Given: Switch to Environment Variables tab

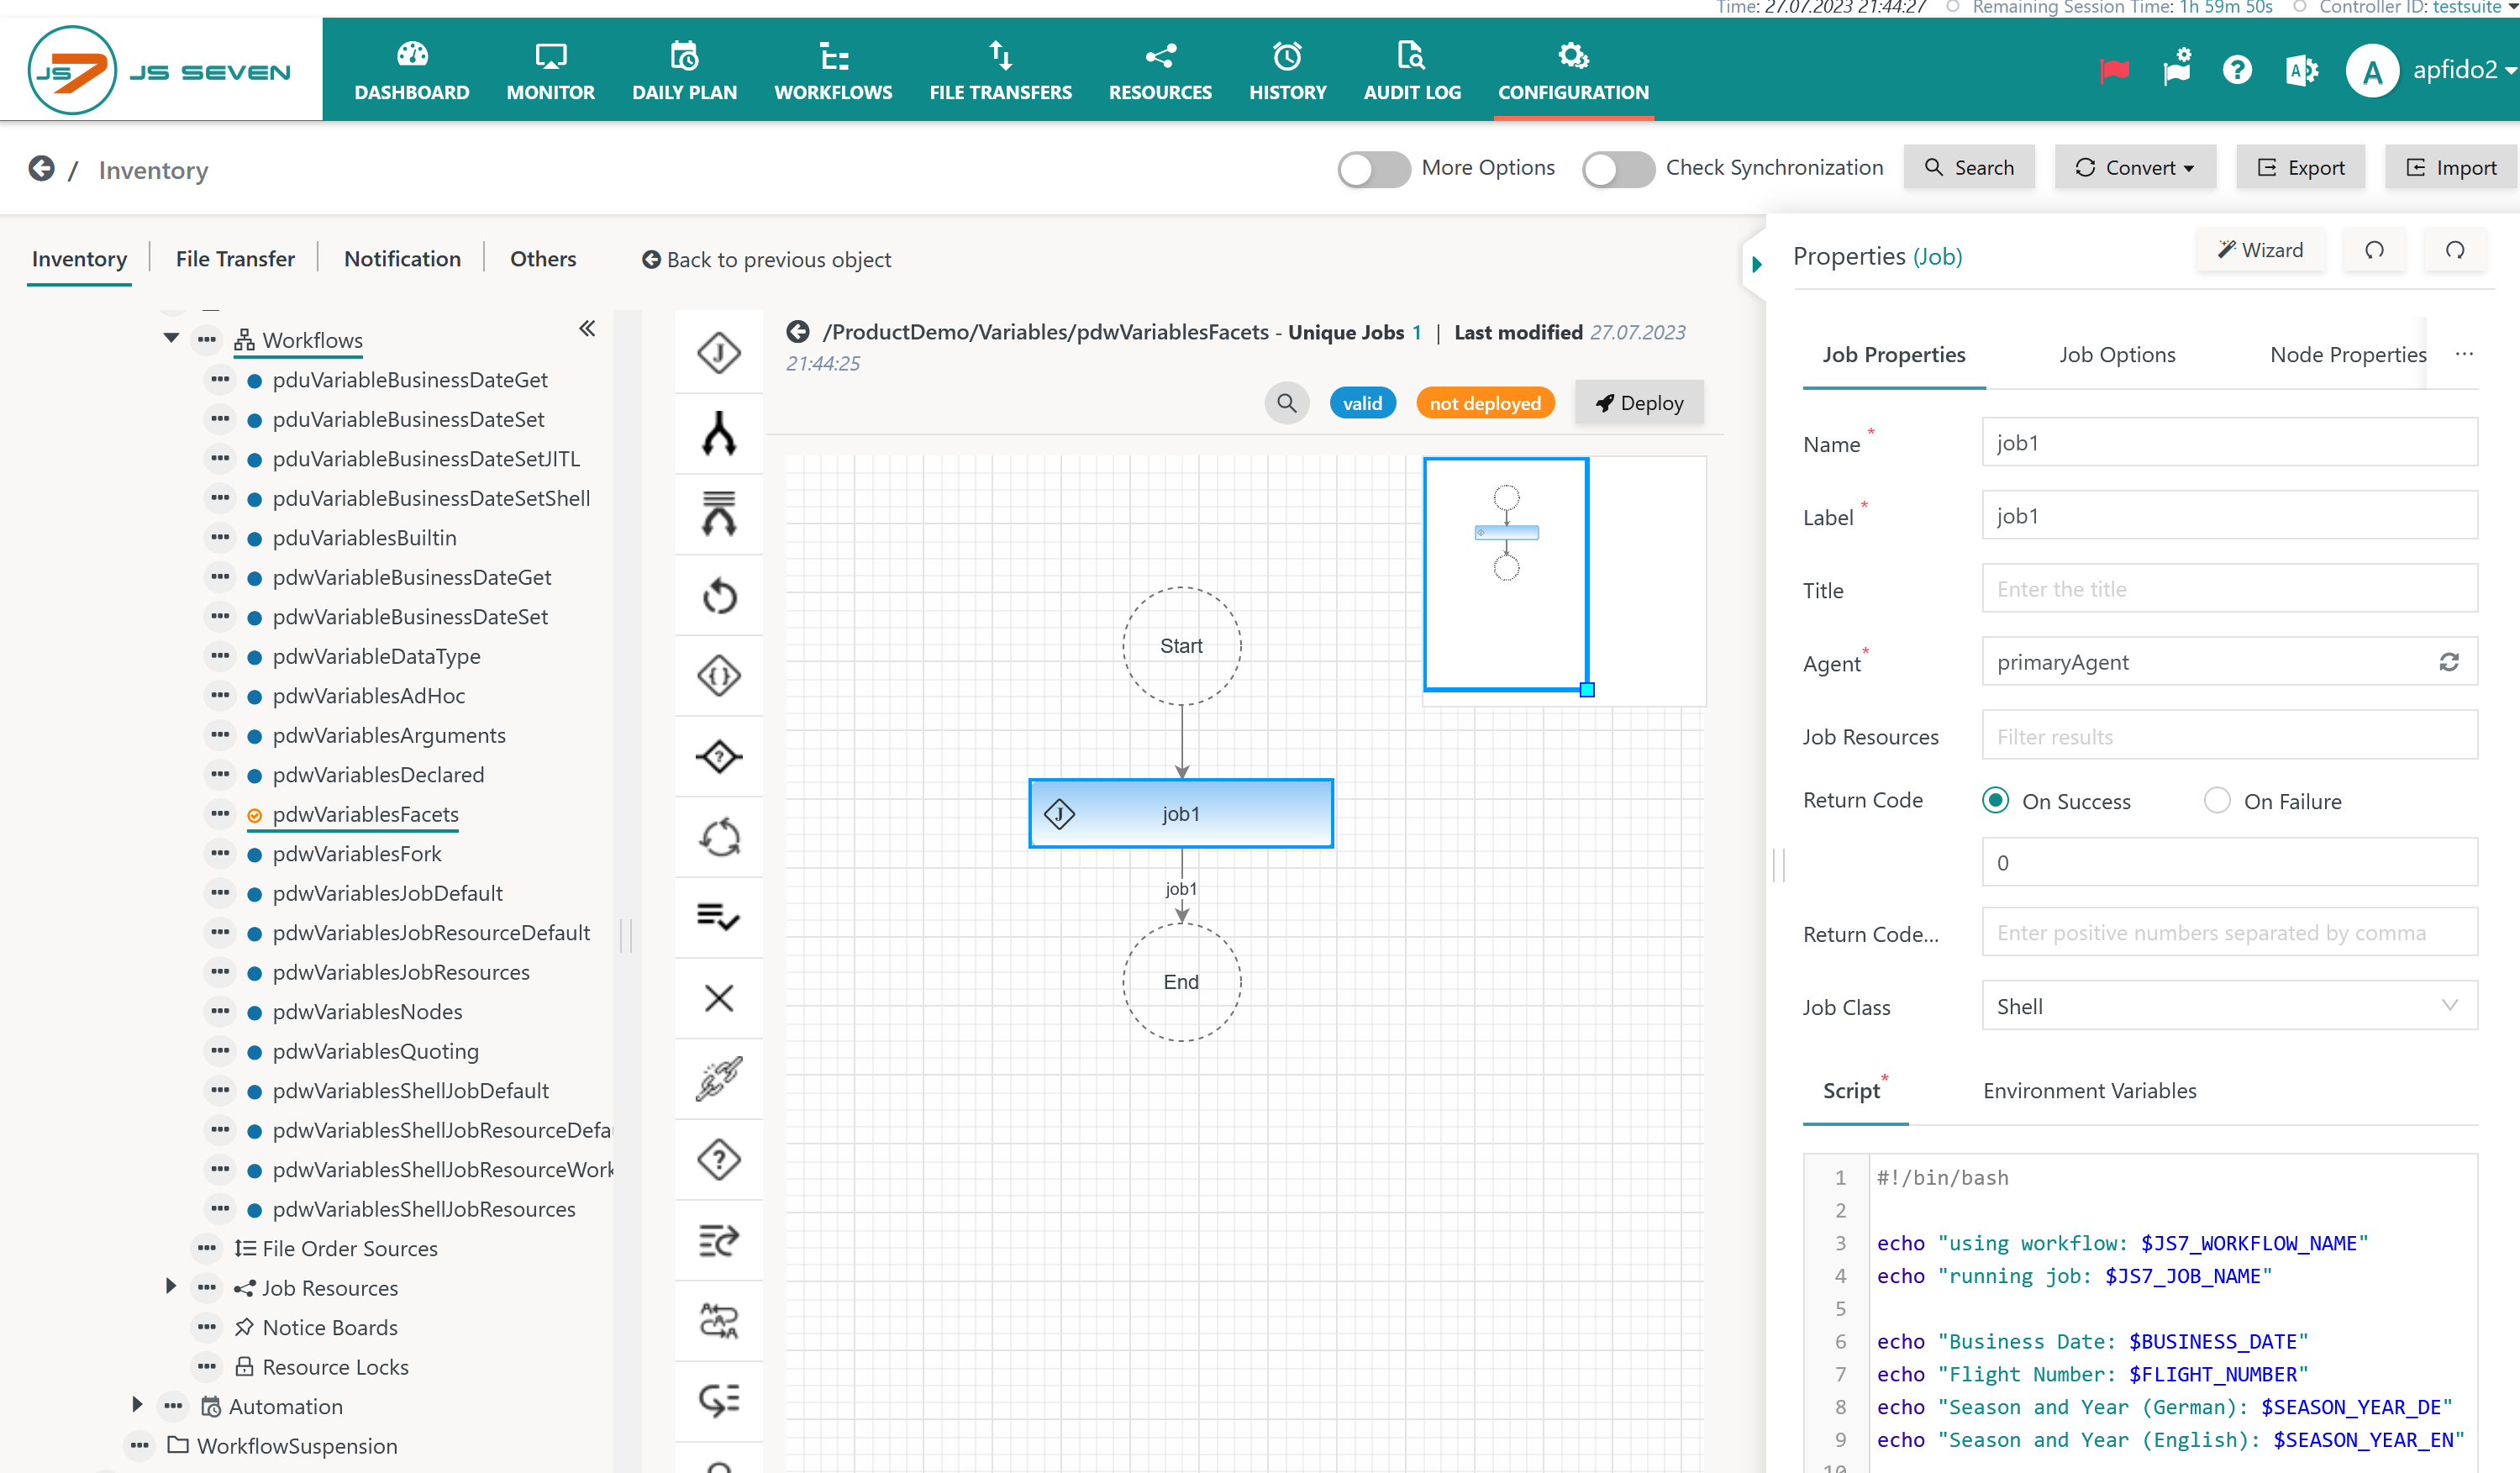Looking at the screenshot, I should [x=2089, y=1090].
